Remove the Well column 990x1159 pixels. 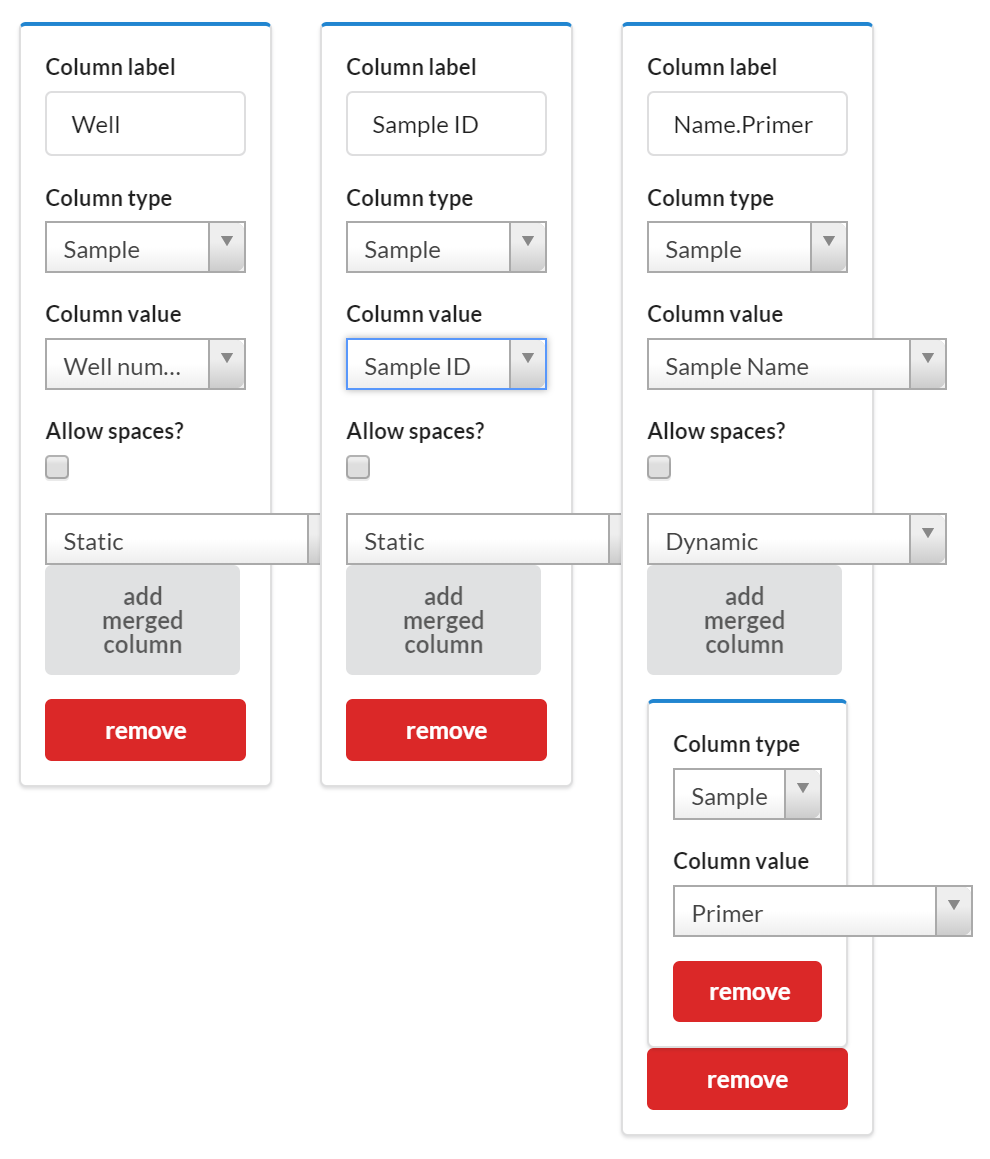coord(145,730)
